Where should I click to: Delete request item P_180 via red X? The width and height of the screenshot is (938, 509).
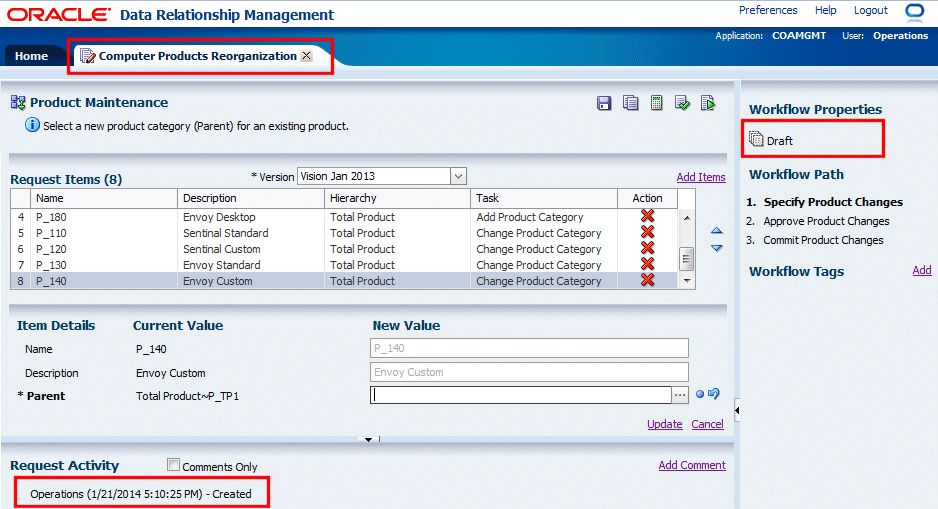[647, 217]
